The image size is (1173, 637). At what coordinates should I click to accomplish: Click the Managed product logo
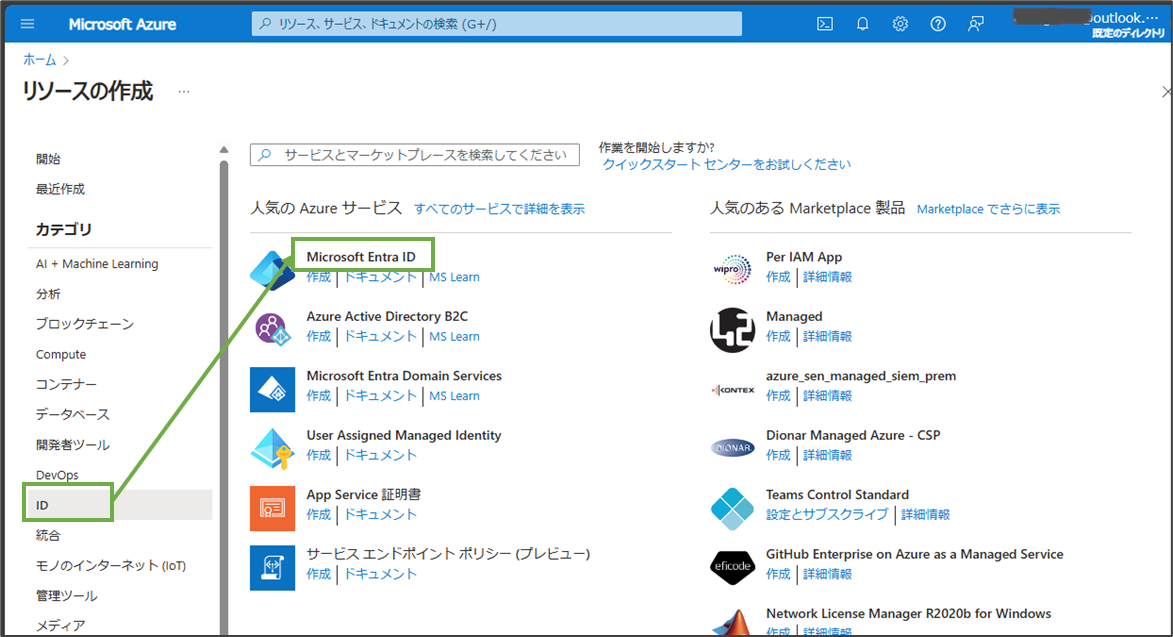[x=732, y=330]
